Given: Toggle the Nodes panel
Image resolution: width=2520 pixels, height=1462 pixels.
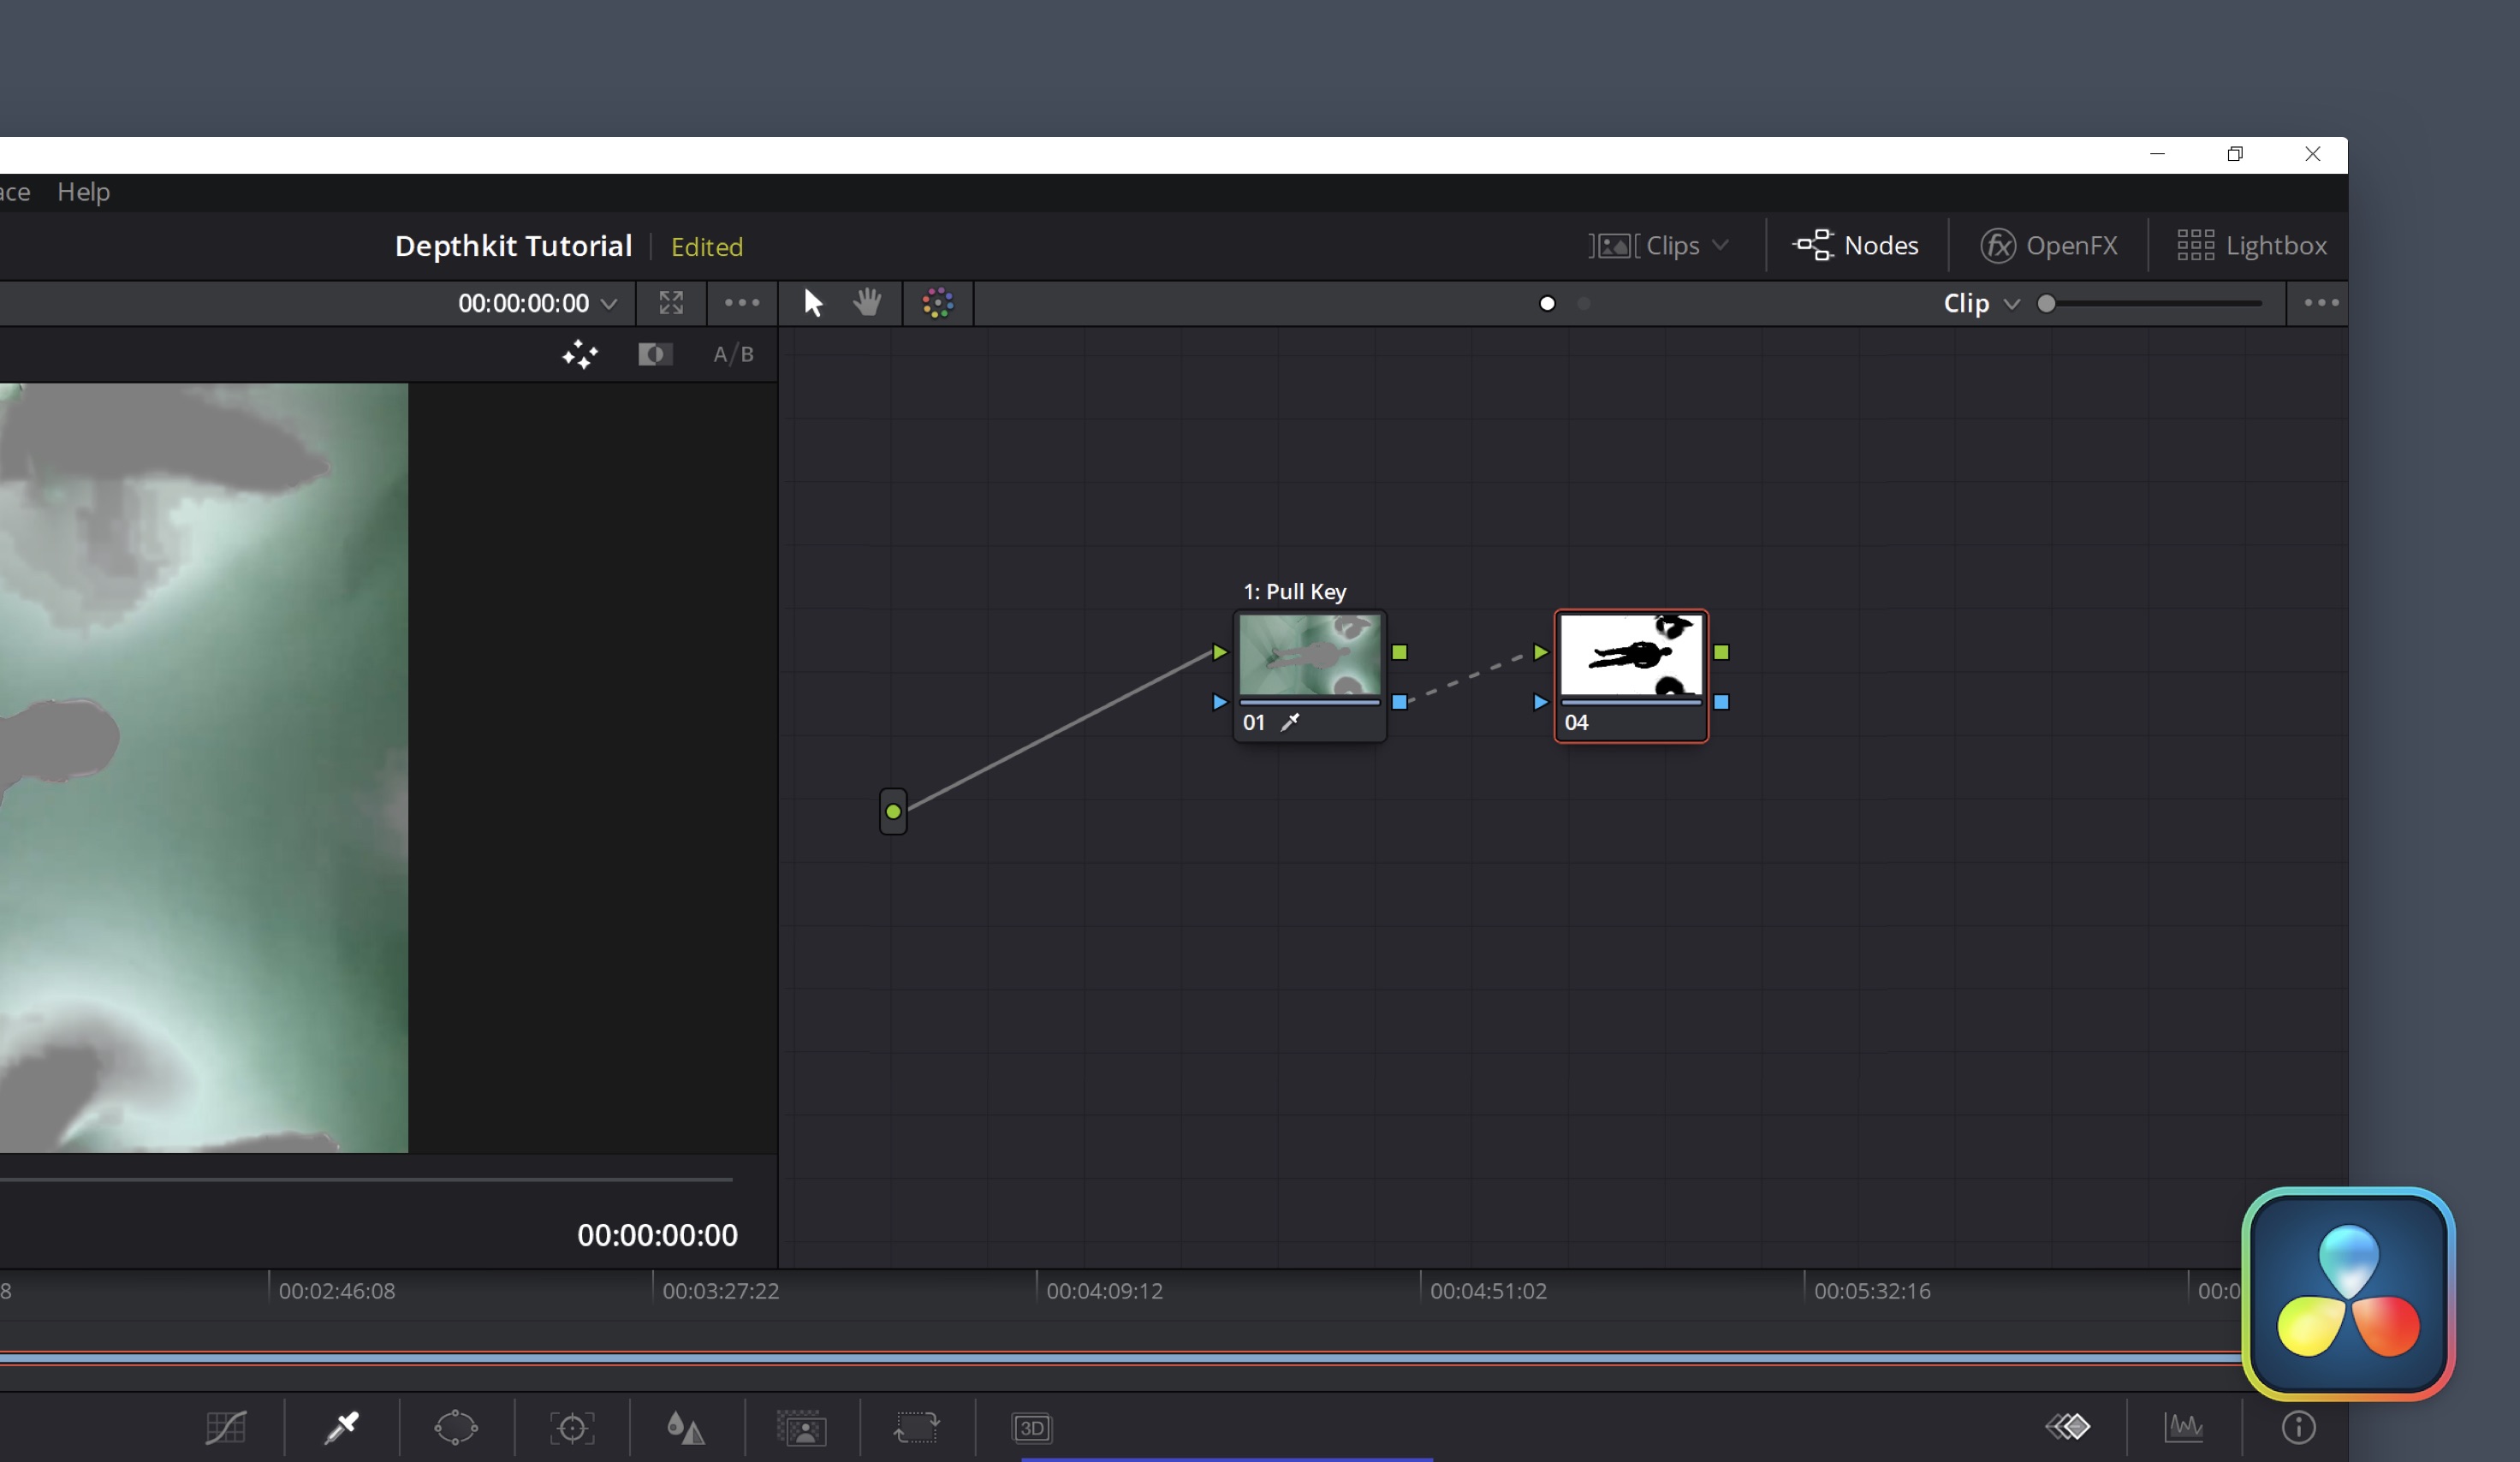Looking at the screenshot, I should 1857,245.
